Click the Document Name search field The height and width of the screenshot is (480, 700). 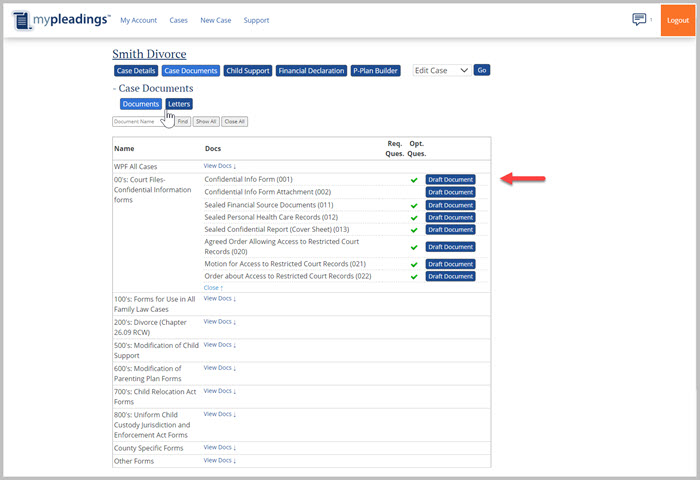(x=142, y=121)
